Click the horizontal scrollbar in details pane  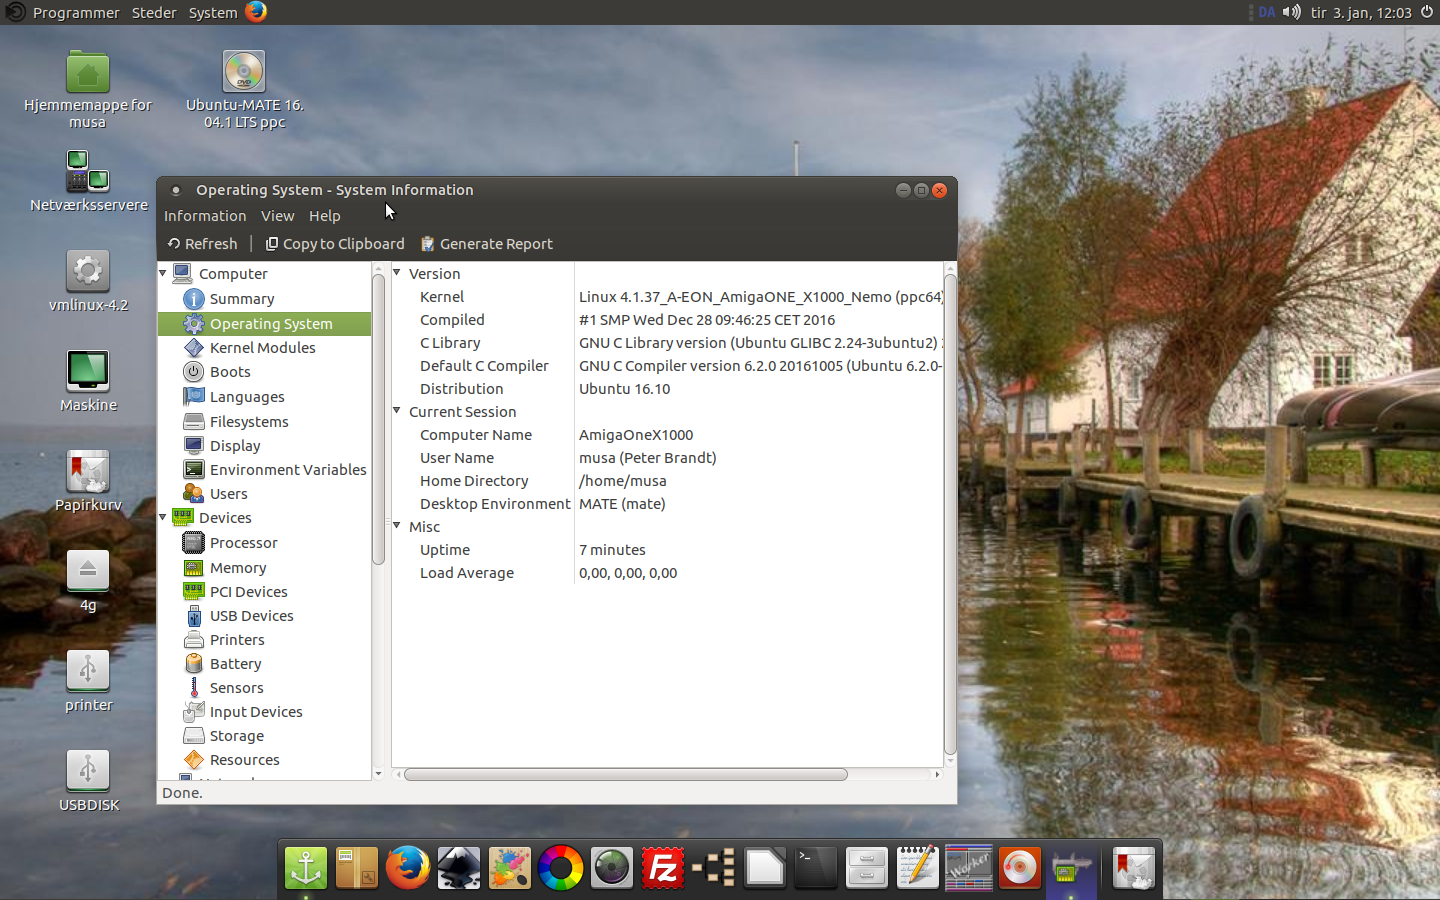click(626, 775)
